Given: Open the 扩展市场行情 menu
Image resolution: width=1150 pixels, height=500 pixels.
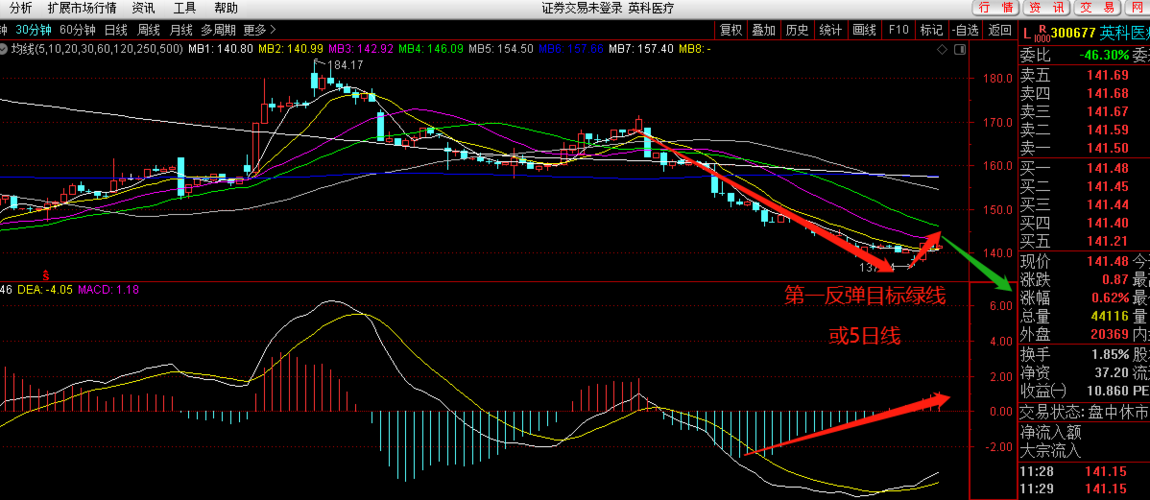Looking at the screenshot, I should click(81, 8).
